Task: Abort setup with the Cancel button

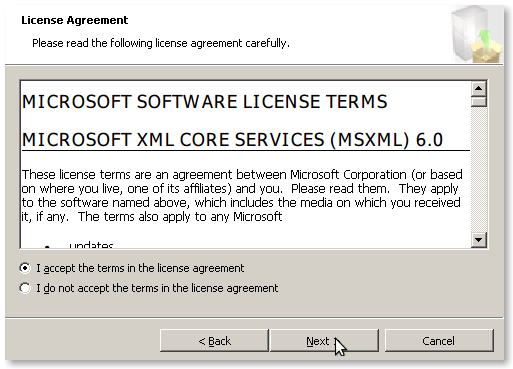Action: pyautogui.click(x=439, y=341)
